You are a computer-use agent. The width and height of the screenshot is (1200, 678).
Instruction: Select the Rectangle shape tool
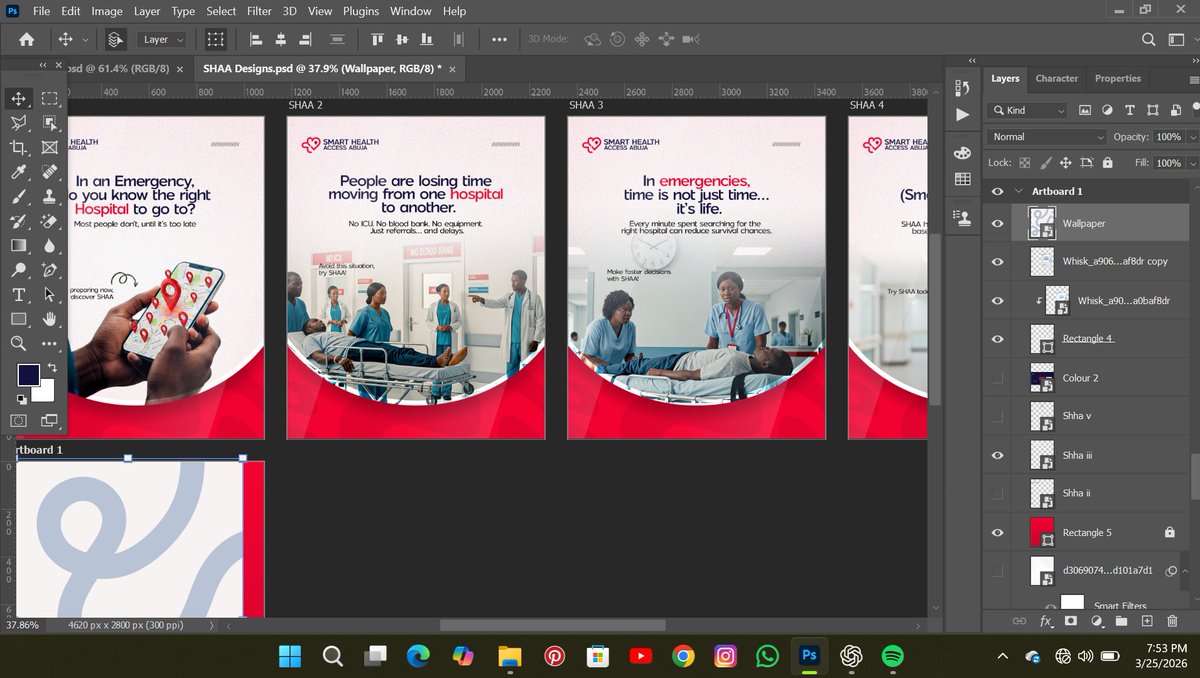(18, 319)
